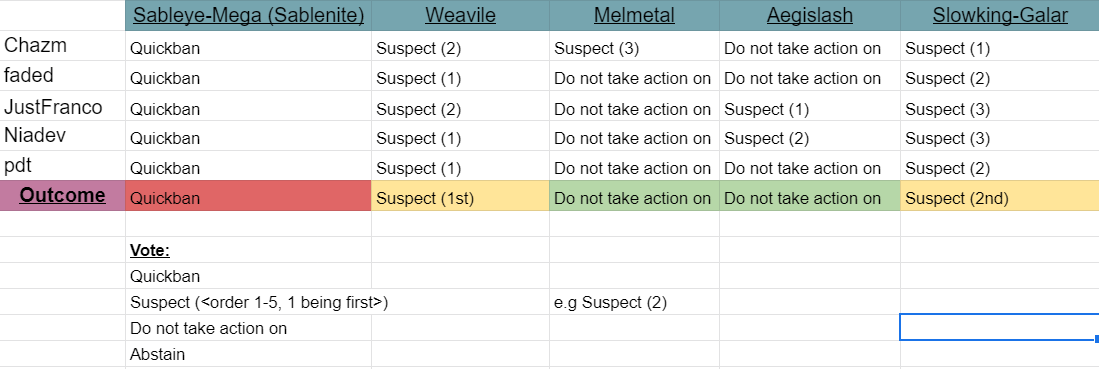Select Chazm's Melmetal Suspect (3) cell
The height and width of the screenshot is (369, 1099).
click(634, 48)
